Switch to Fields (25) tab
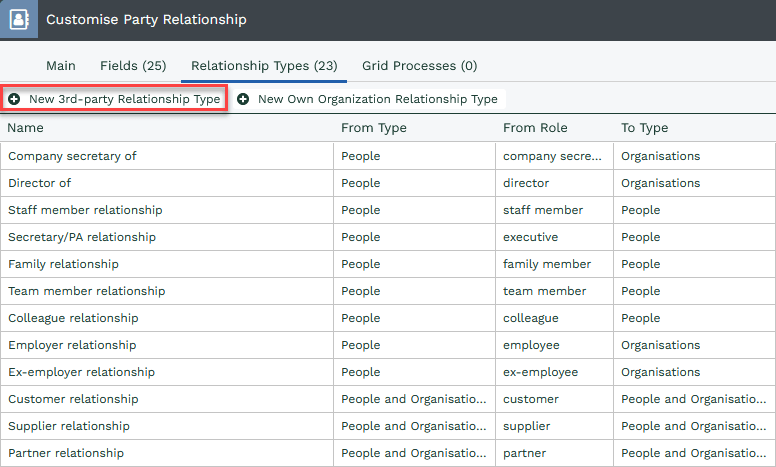 click(133, 66)
